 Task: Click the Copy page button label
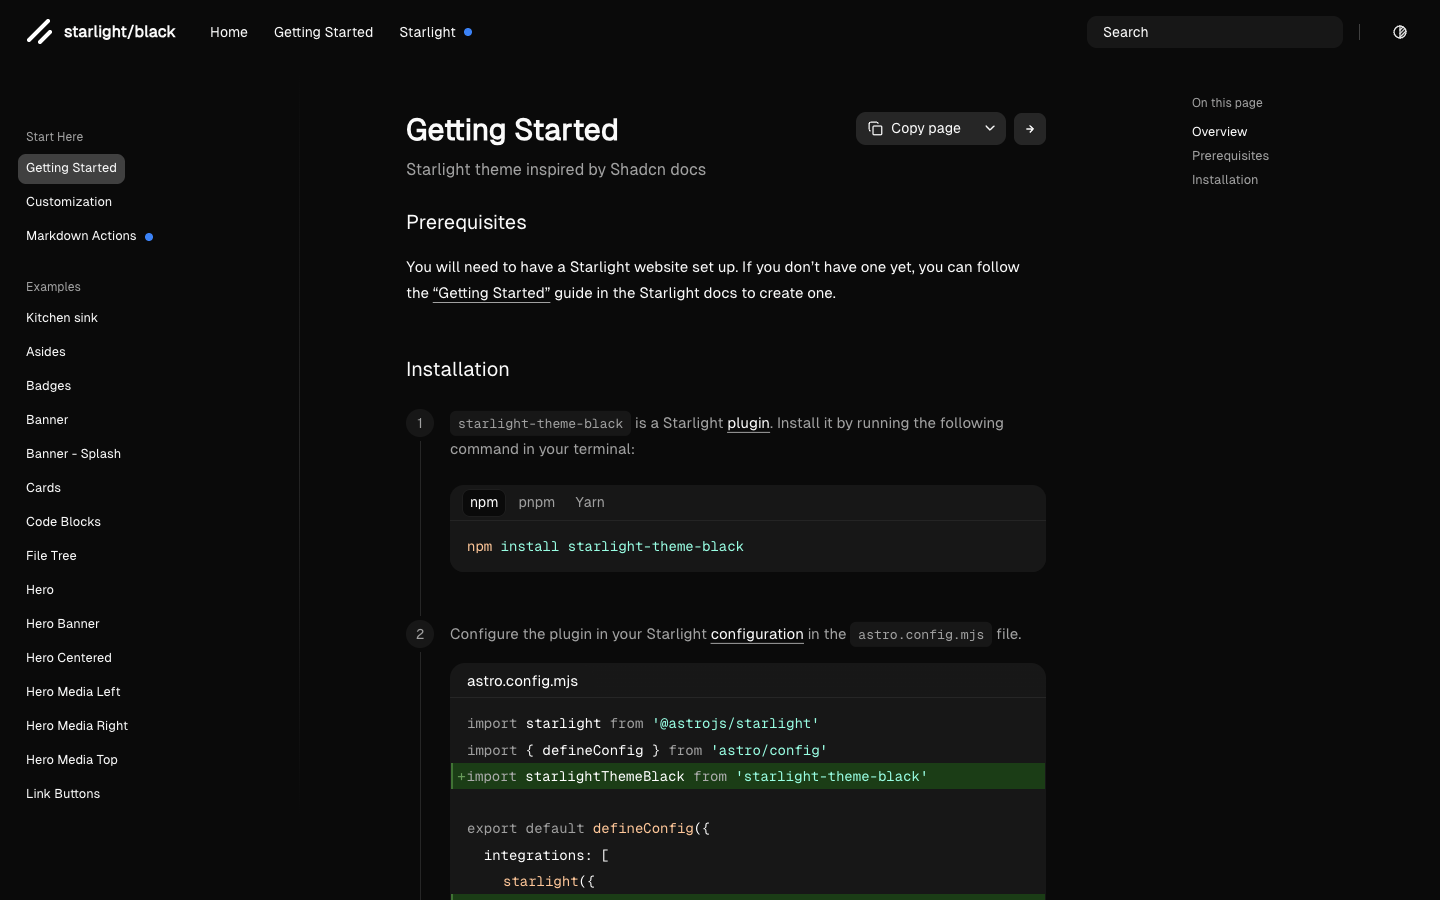pyautogui.click(x=925, y=128)
